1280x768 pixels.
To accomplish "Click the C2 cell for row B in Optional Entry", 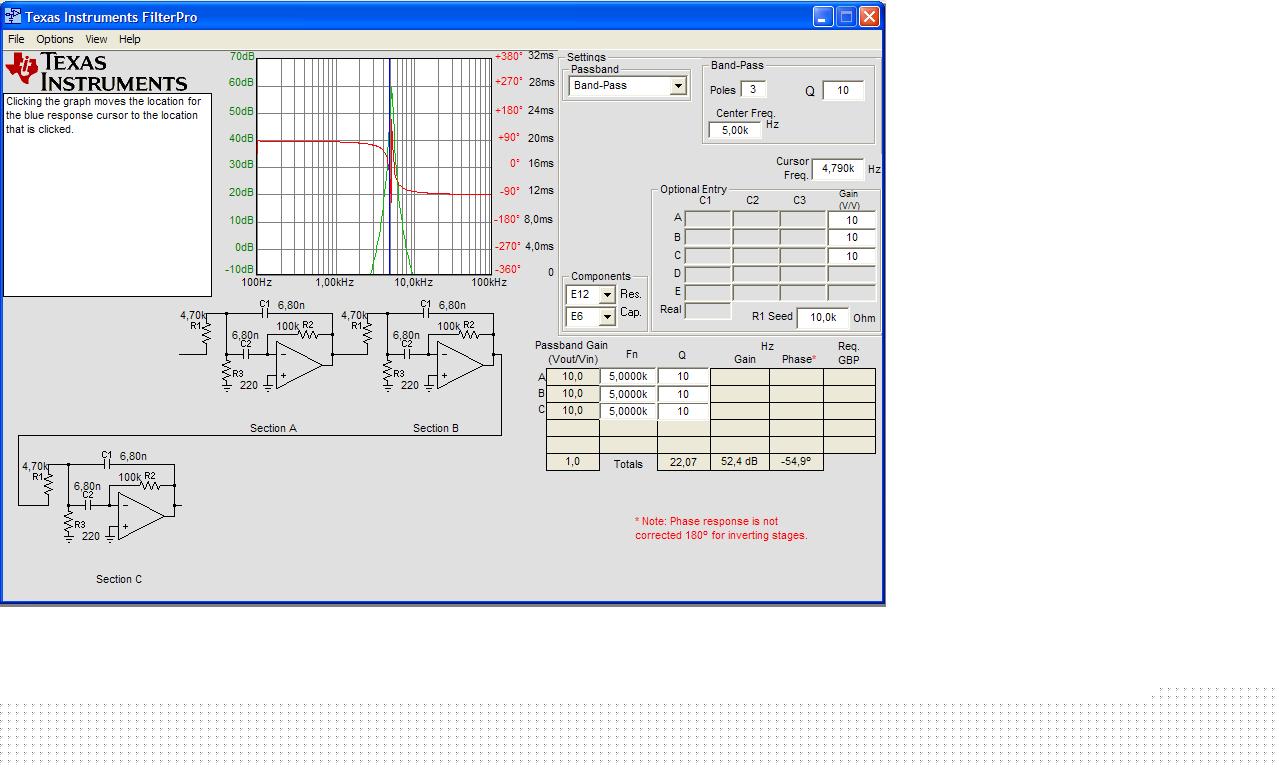I will (x=755, y=238).
